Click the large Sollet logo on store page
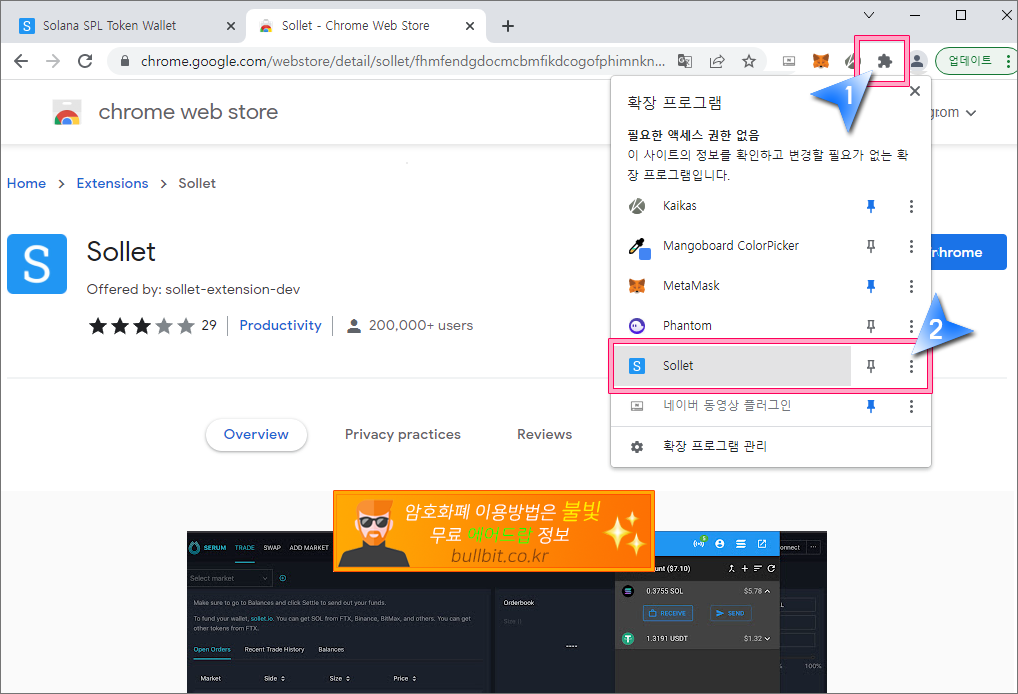 tap(37, 264)
